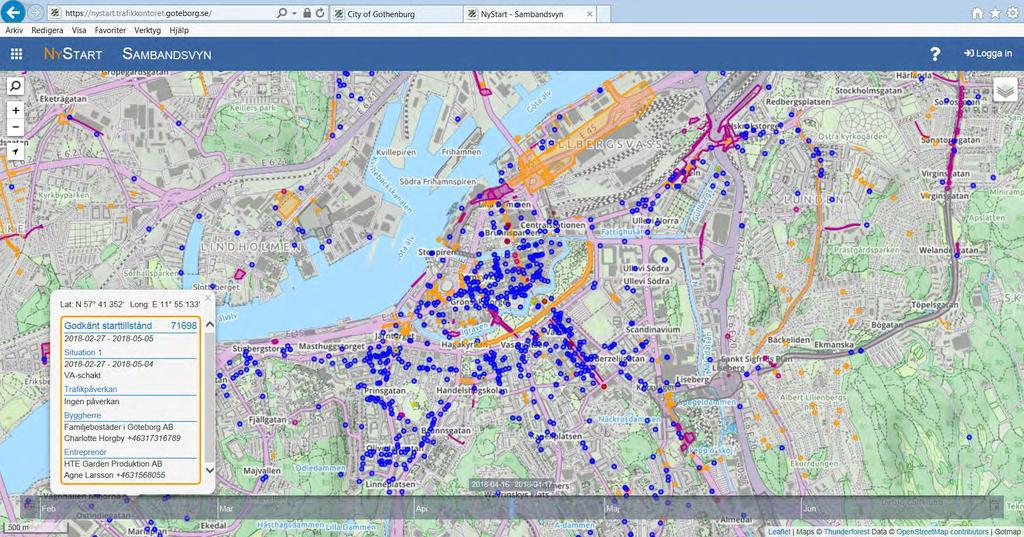Click the popup scroll down arrow
The width and height of the screenshot is (1024, 537).
coord(210,470)
